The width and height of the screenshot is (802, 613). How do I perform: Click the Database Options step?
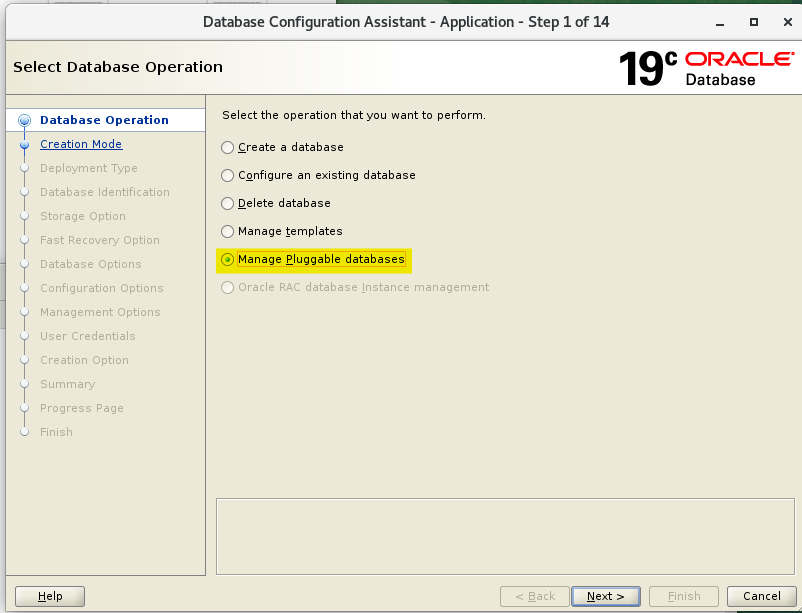pyautogui.click(x=91, y=265)
